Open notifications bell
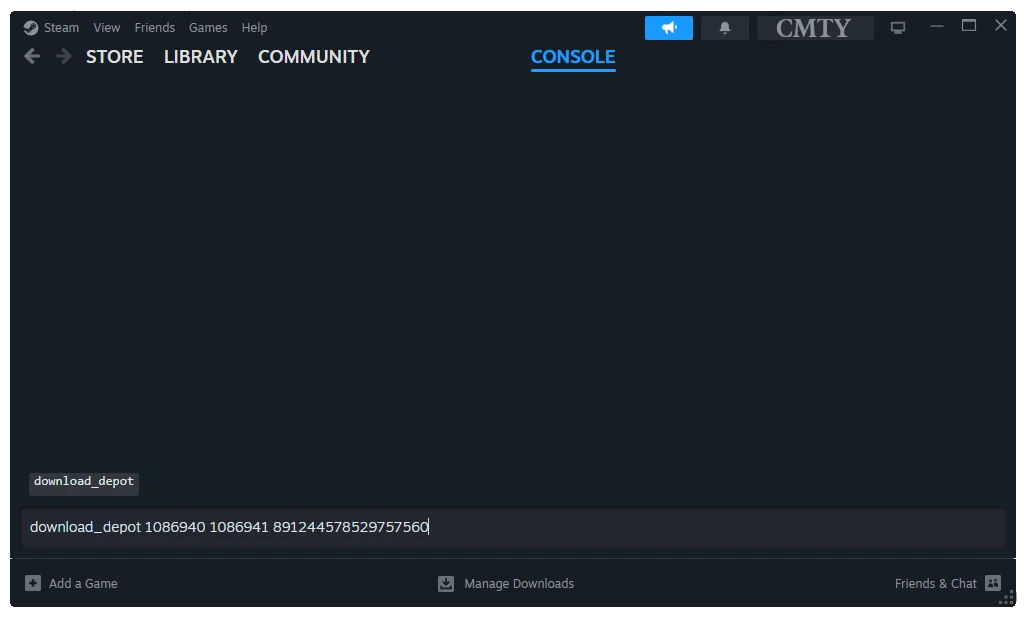Viewport: 1026px width, 617px height. pos(725,28)
